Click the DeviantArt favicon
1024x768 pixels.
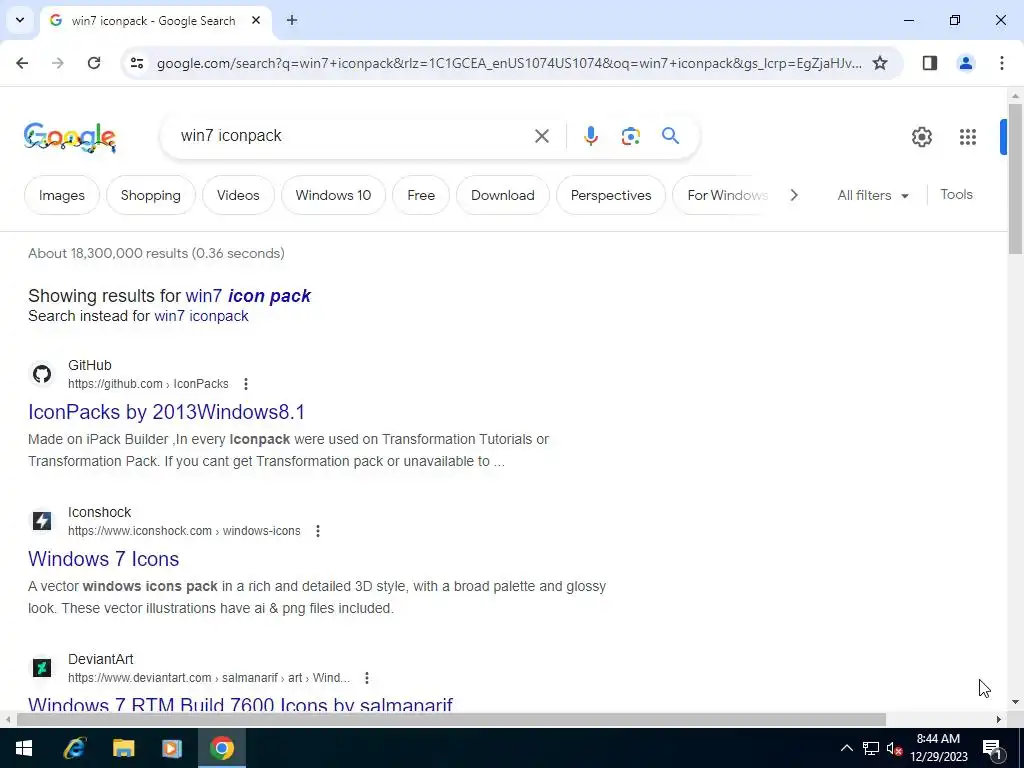coord(42,668)
